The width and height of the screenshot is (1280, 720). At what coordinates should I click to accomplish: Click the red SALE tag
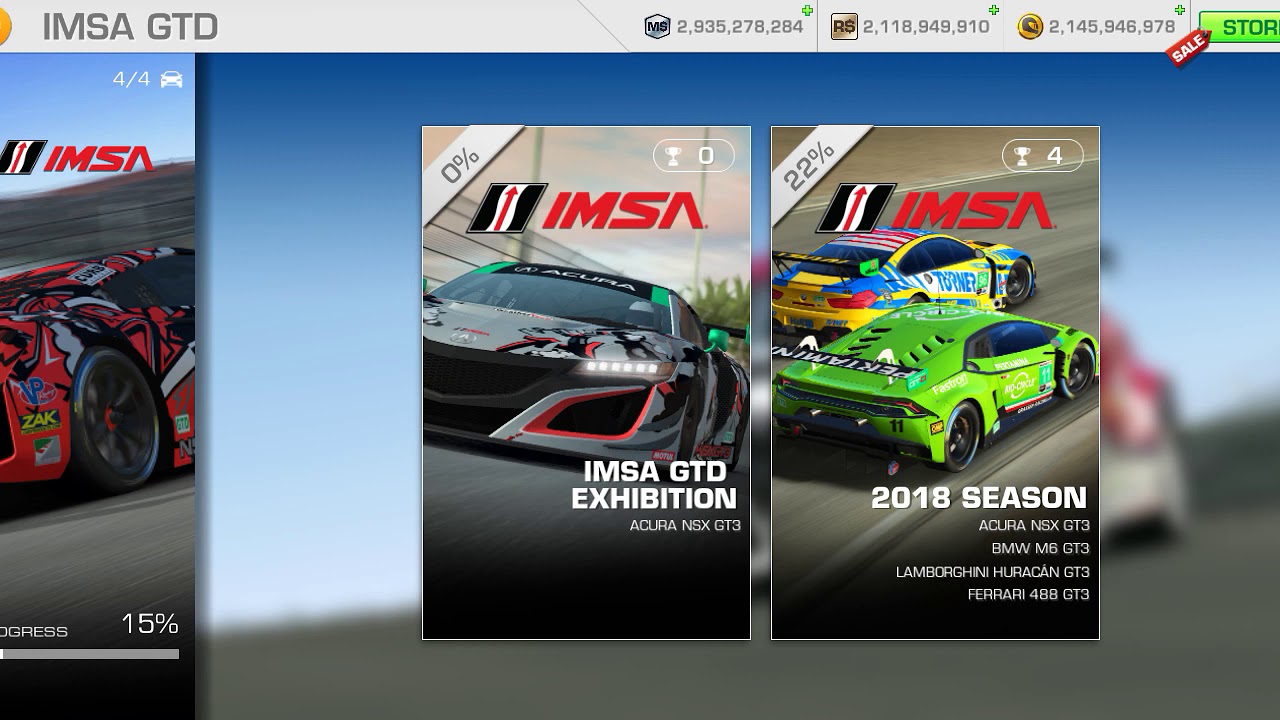click(1189, 48)
